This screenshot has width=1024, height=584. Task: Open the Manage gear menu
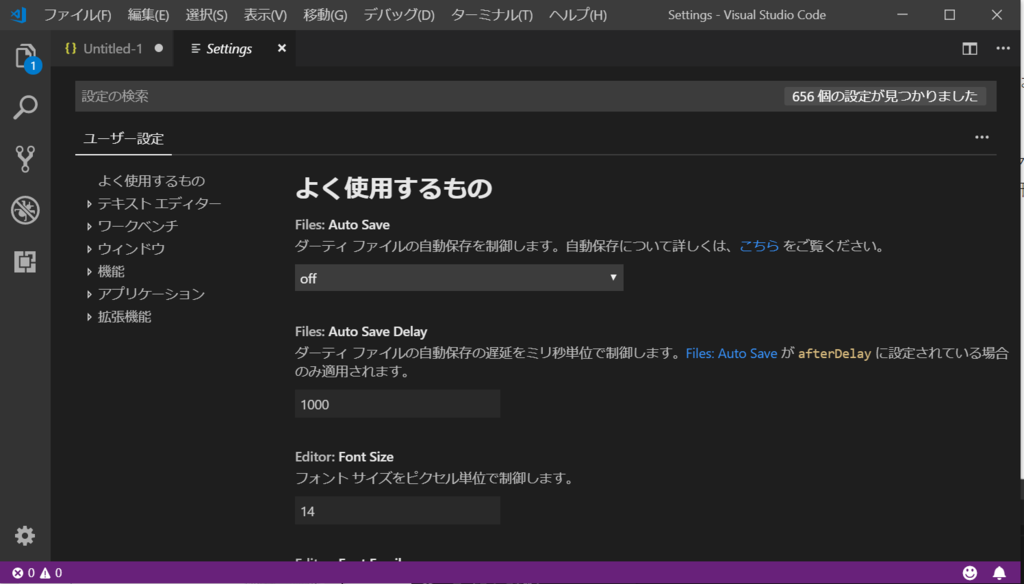tap(25, 536)
